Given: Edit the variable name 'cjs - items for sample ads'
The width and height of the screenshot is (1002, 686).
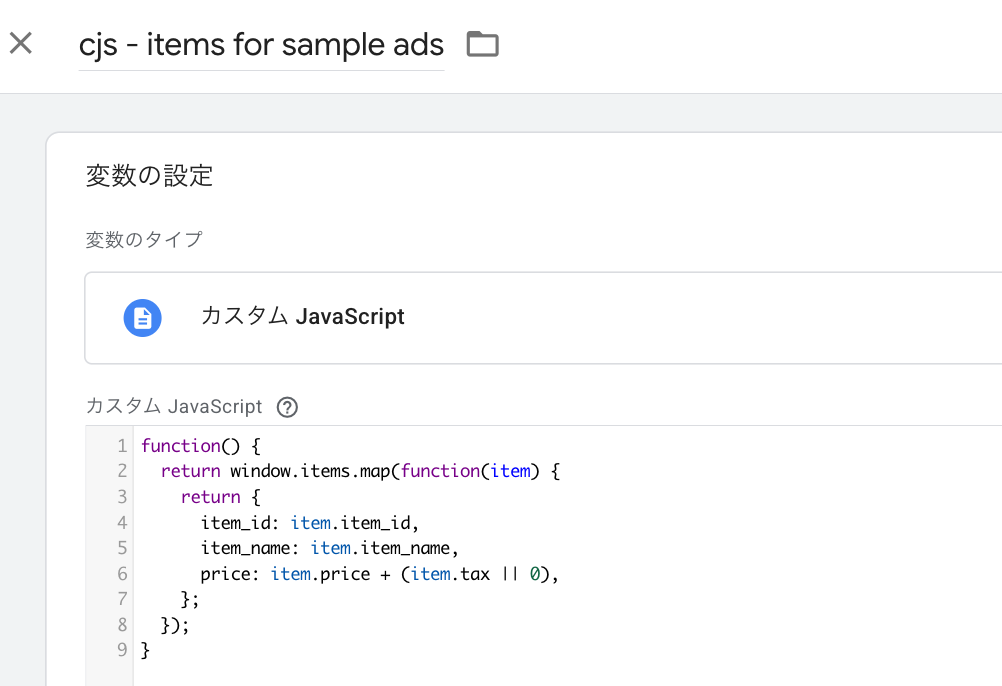Looking at the screenshot, I should [261, 45].
